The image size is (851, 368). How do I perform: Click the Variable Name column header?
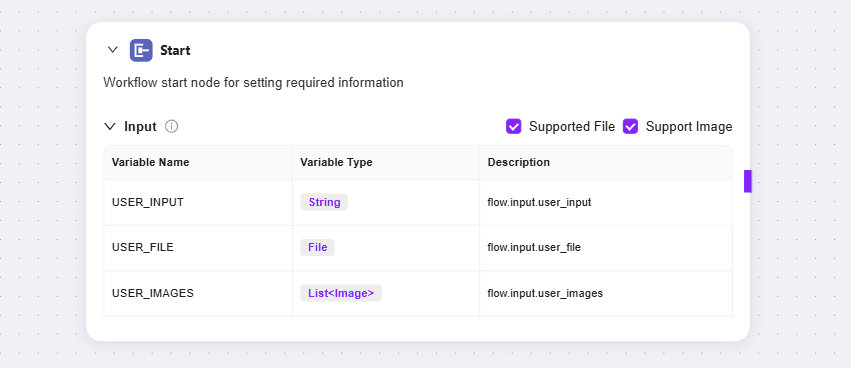[x=150, y=162]
